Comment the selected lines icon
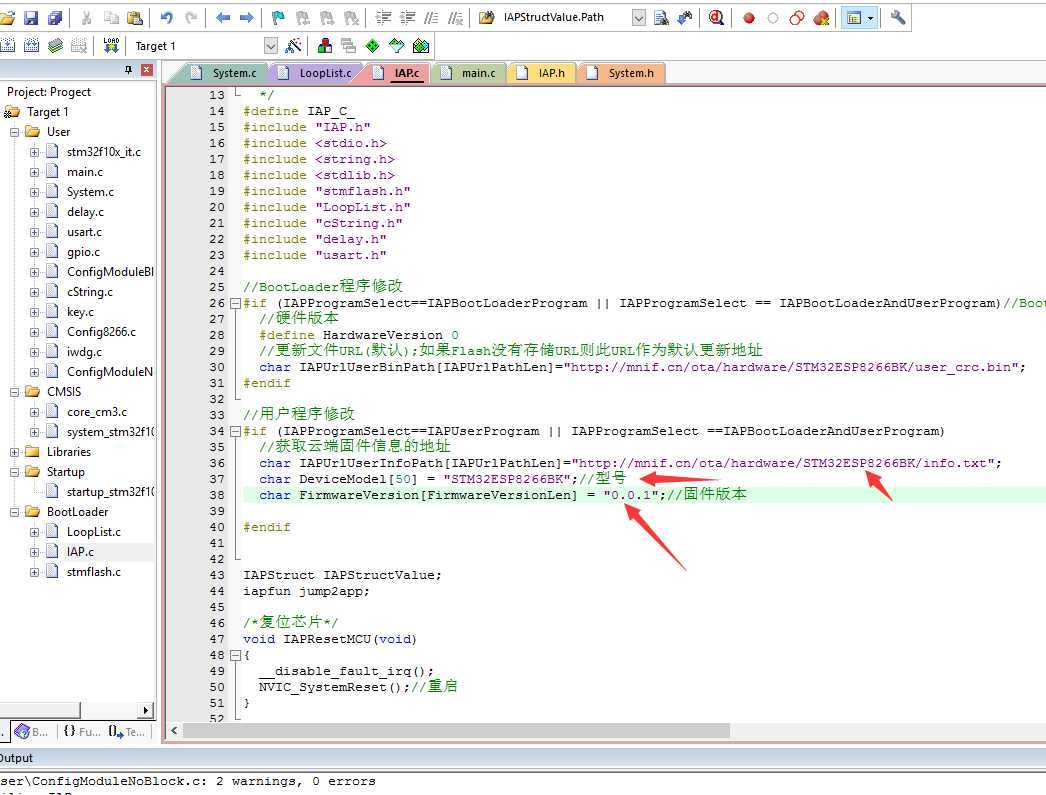The height and width of the screenshot is (795, 1046). 432,18
